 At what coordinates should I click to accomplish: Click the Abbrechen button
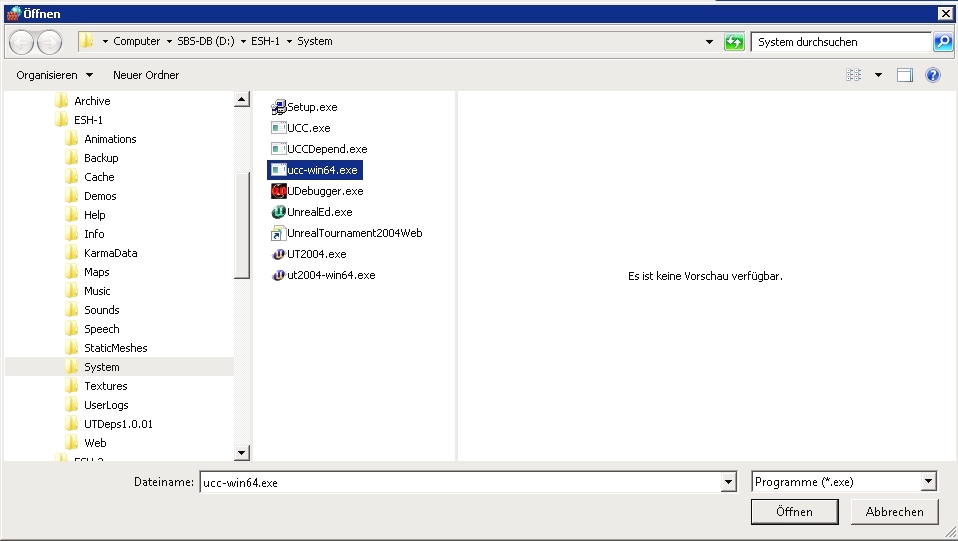(894, 512)
